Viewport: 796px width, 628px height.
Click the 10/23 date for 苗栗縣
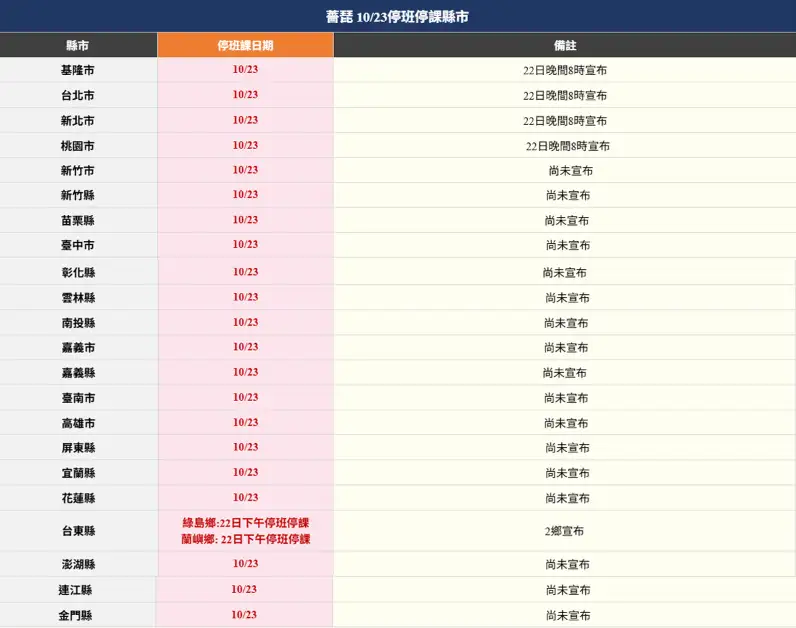(245, 220)
